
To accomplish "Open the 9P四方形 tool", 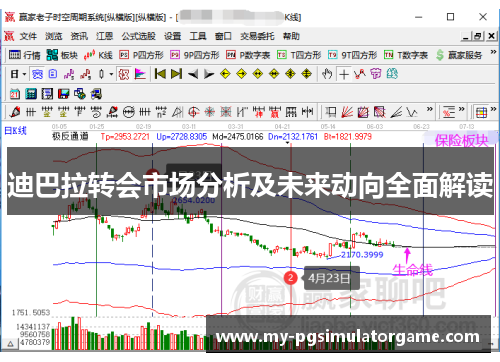I will pos(195,55).
